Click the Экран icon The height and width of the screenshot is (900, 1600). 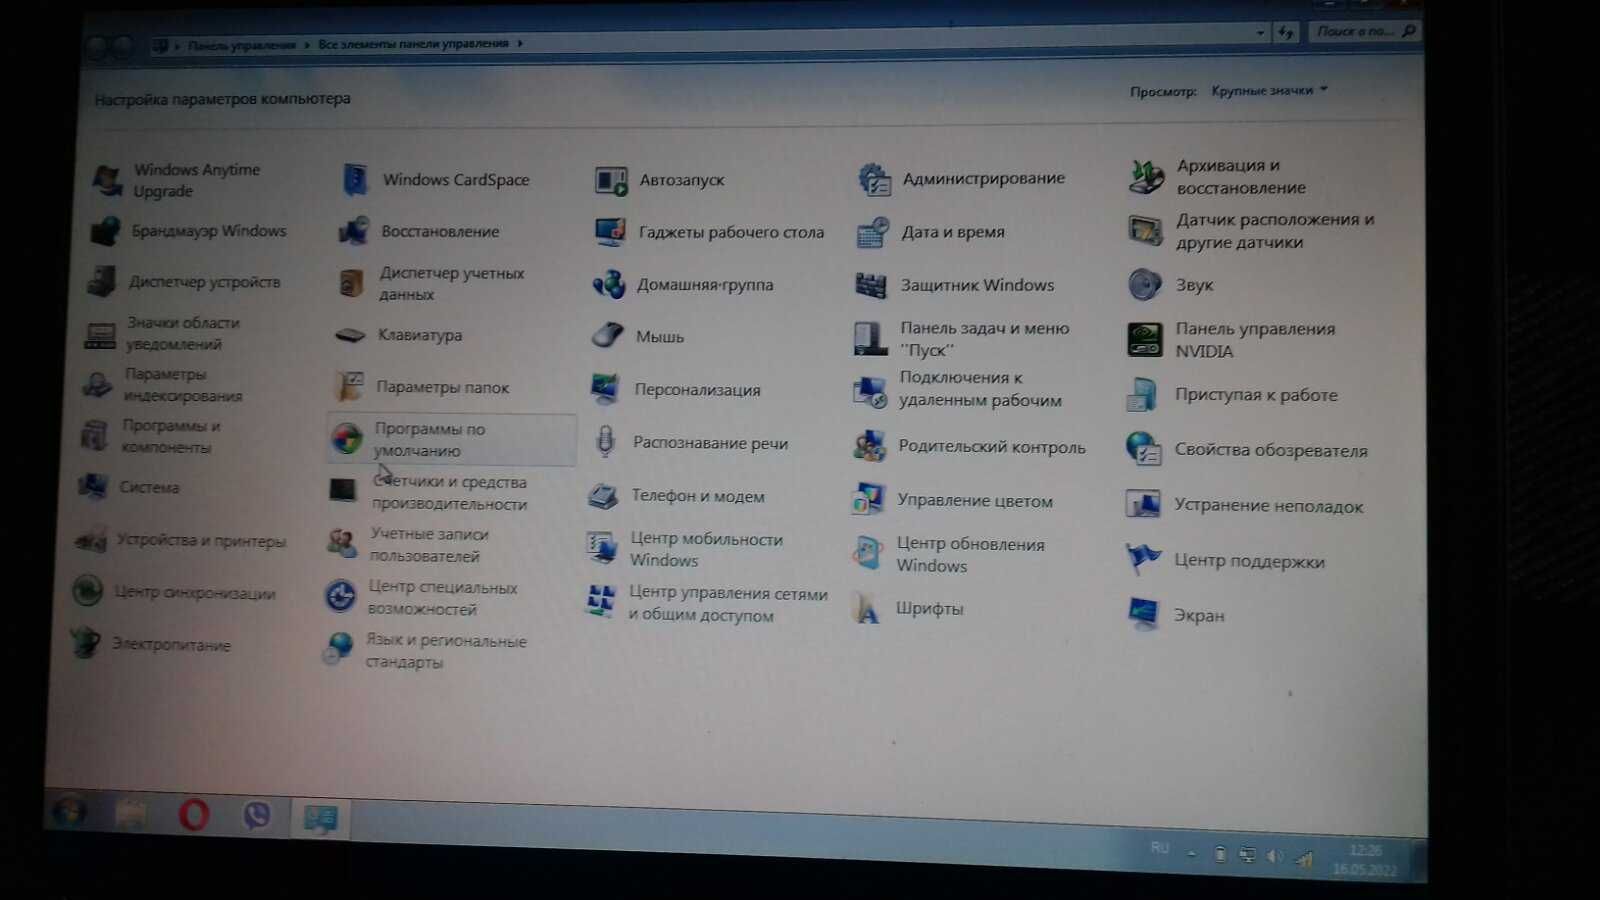(1143, 614)
